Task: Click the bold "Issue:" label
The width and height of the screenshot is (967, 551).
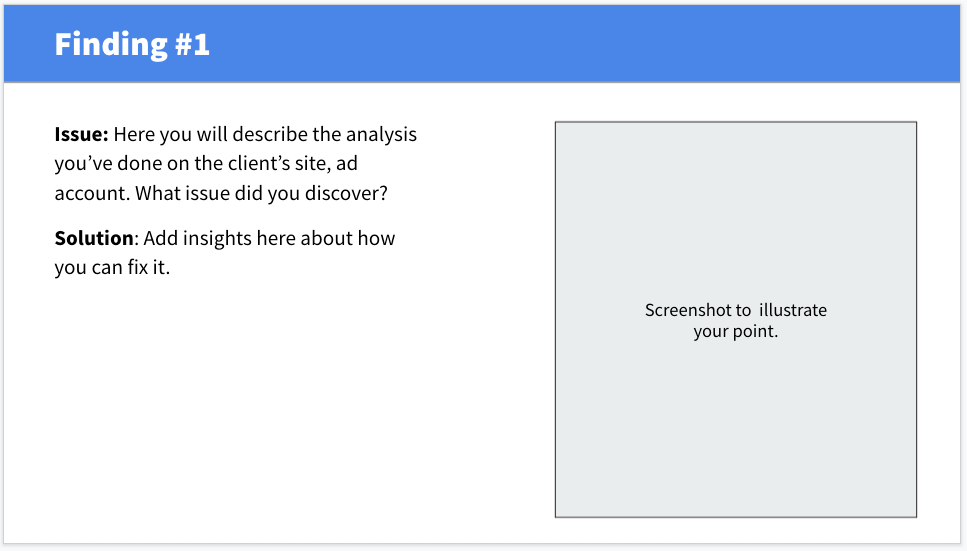Action: [x=81, y=134]
